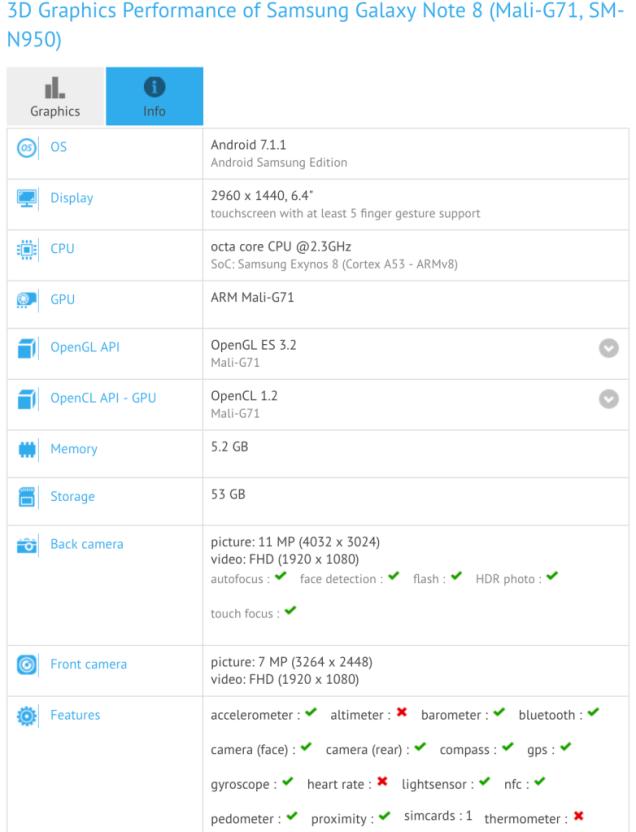Click the altimeter red cross mark
This screenshot has height=832, width=636.
402,714
